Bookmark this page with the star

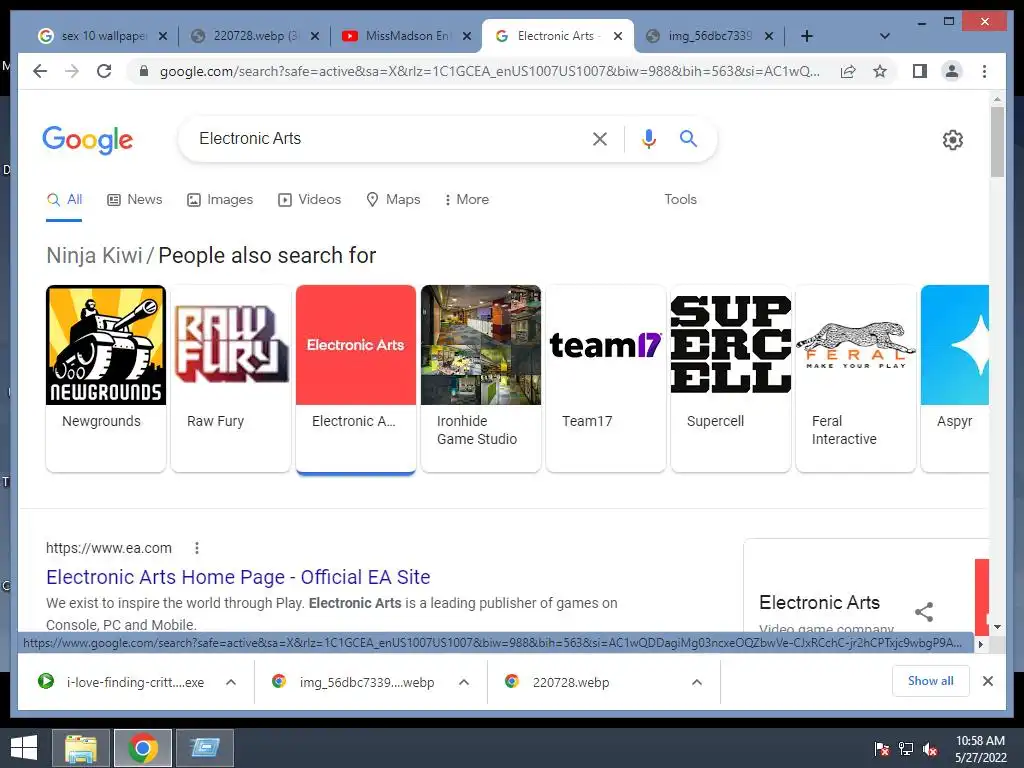[x=880, y=71]
